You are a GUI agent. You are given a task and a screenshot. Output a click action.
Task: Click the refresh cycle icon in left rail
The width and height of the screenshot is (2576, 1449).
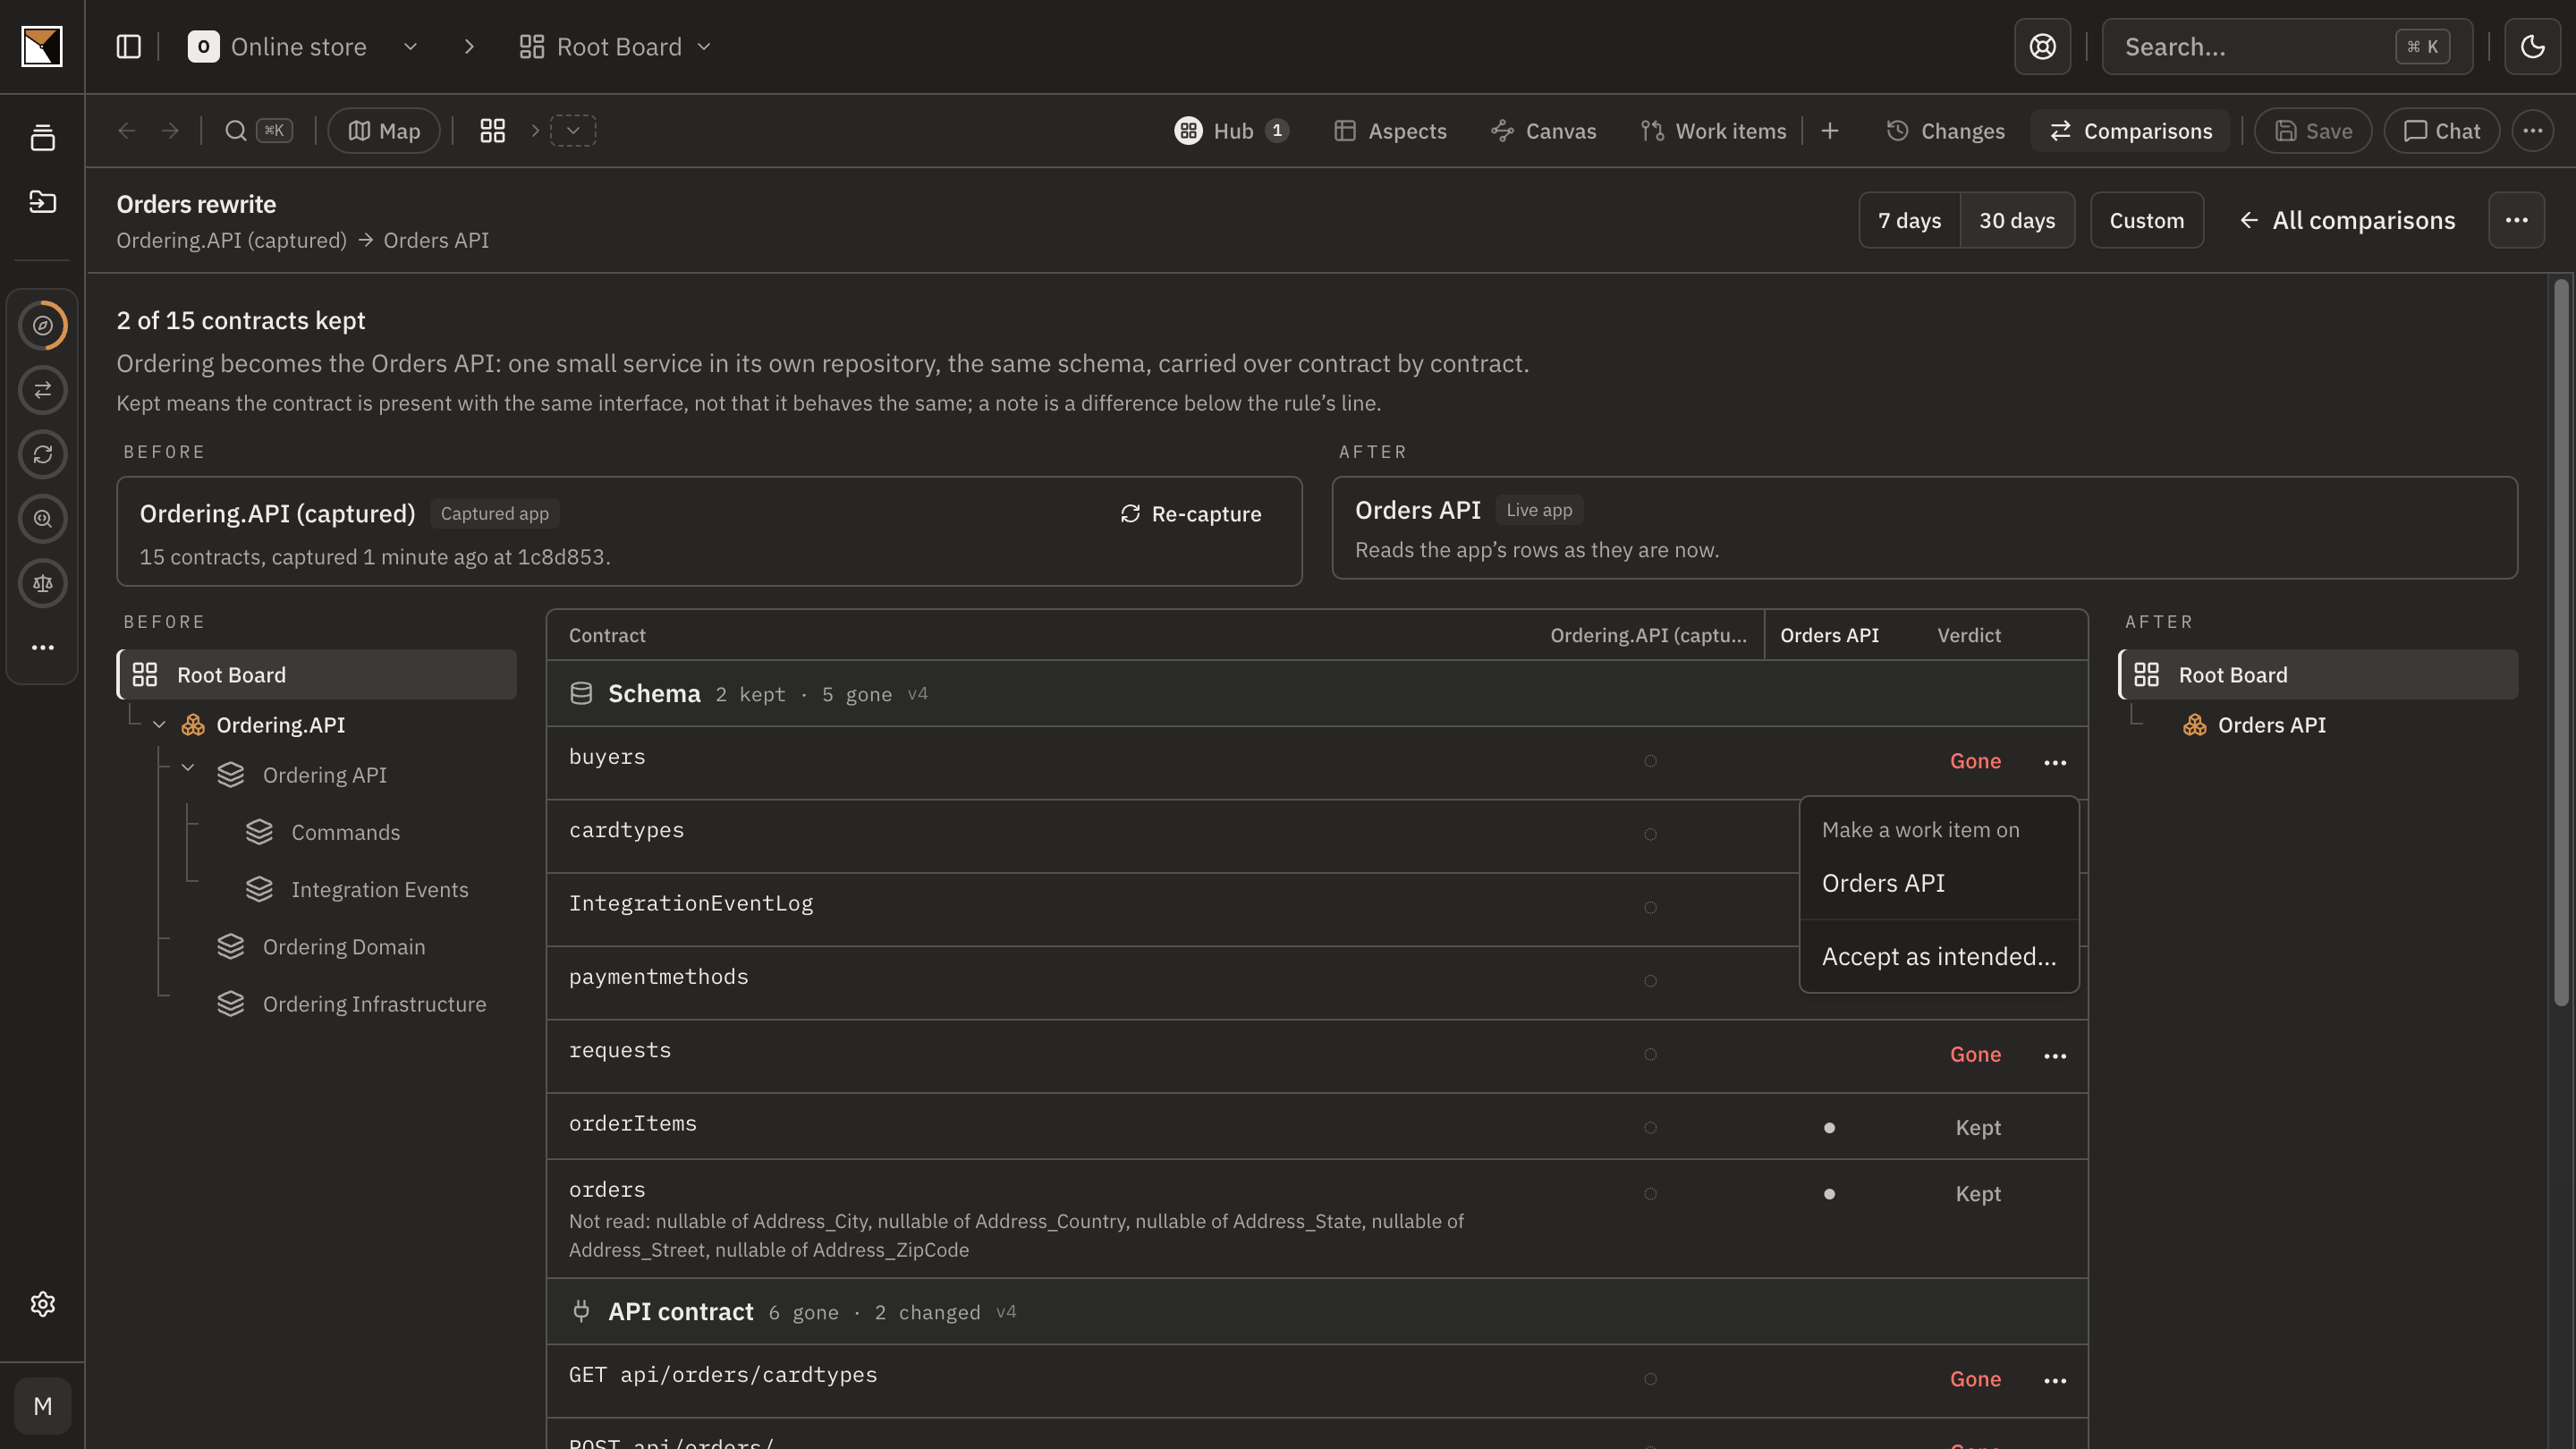pyautogui.click(x=42, y=454)
